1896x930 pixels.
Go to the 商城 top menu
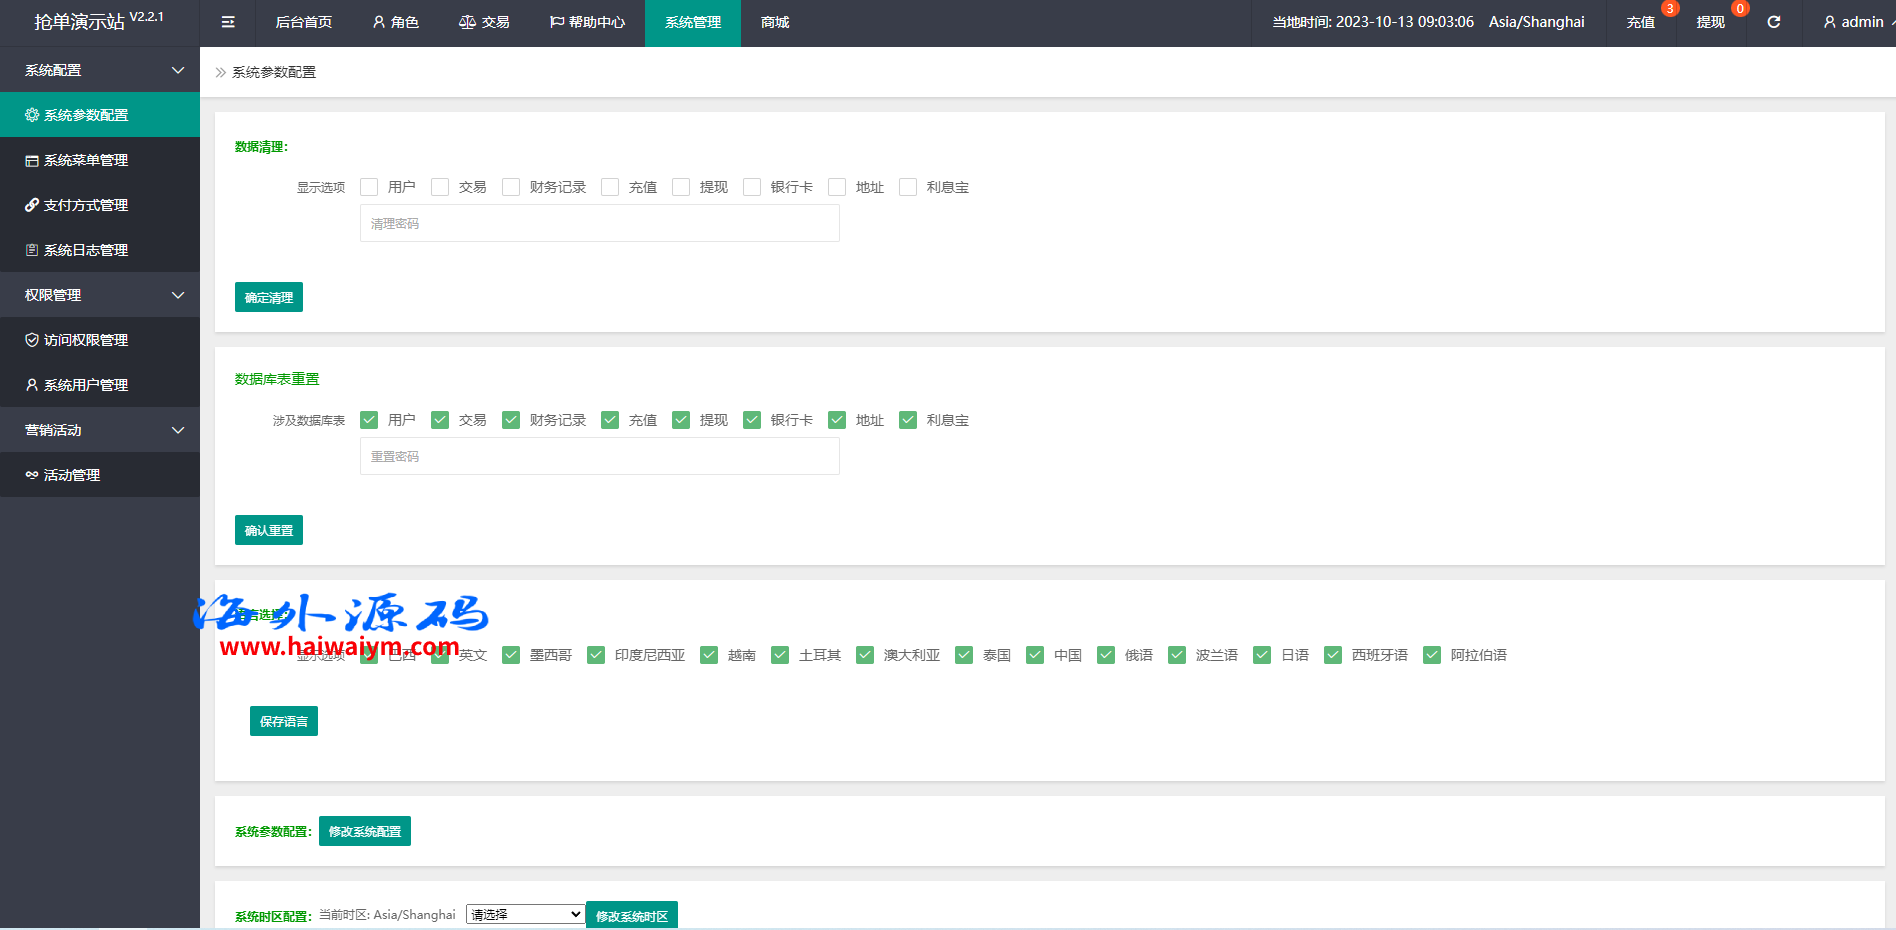[x=775, y=22]
